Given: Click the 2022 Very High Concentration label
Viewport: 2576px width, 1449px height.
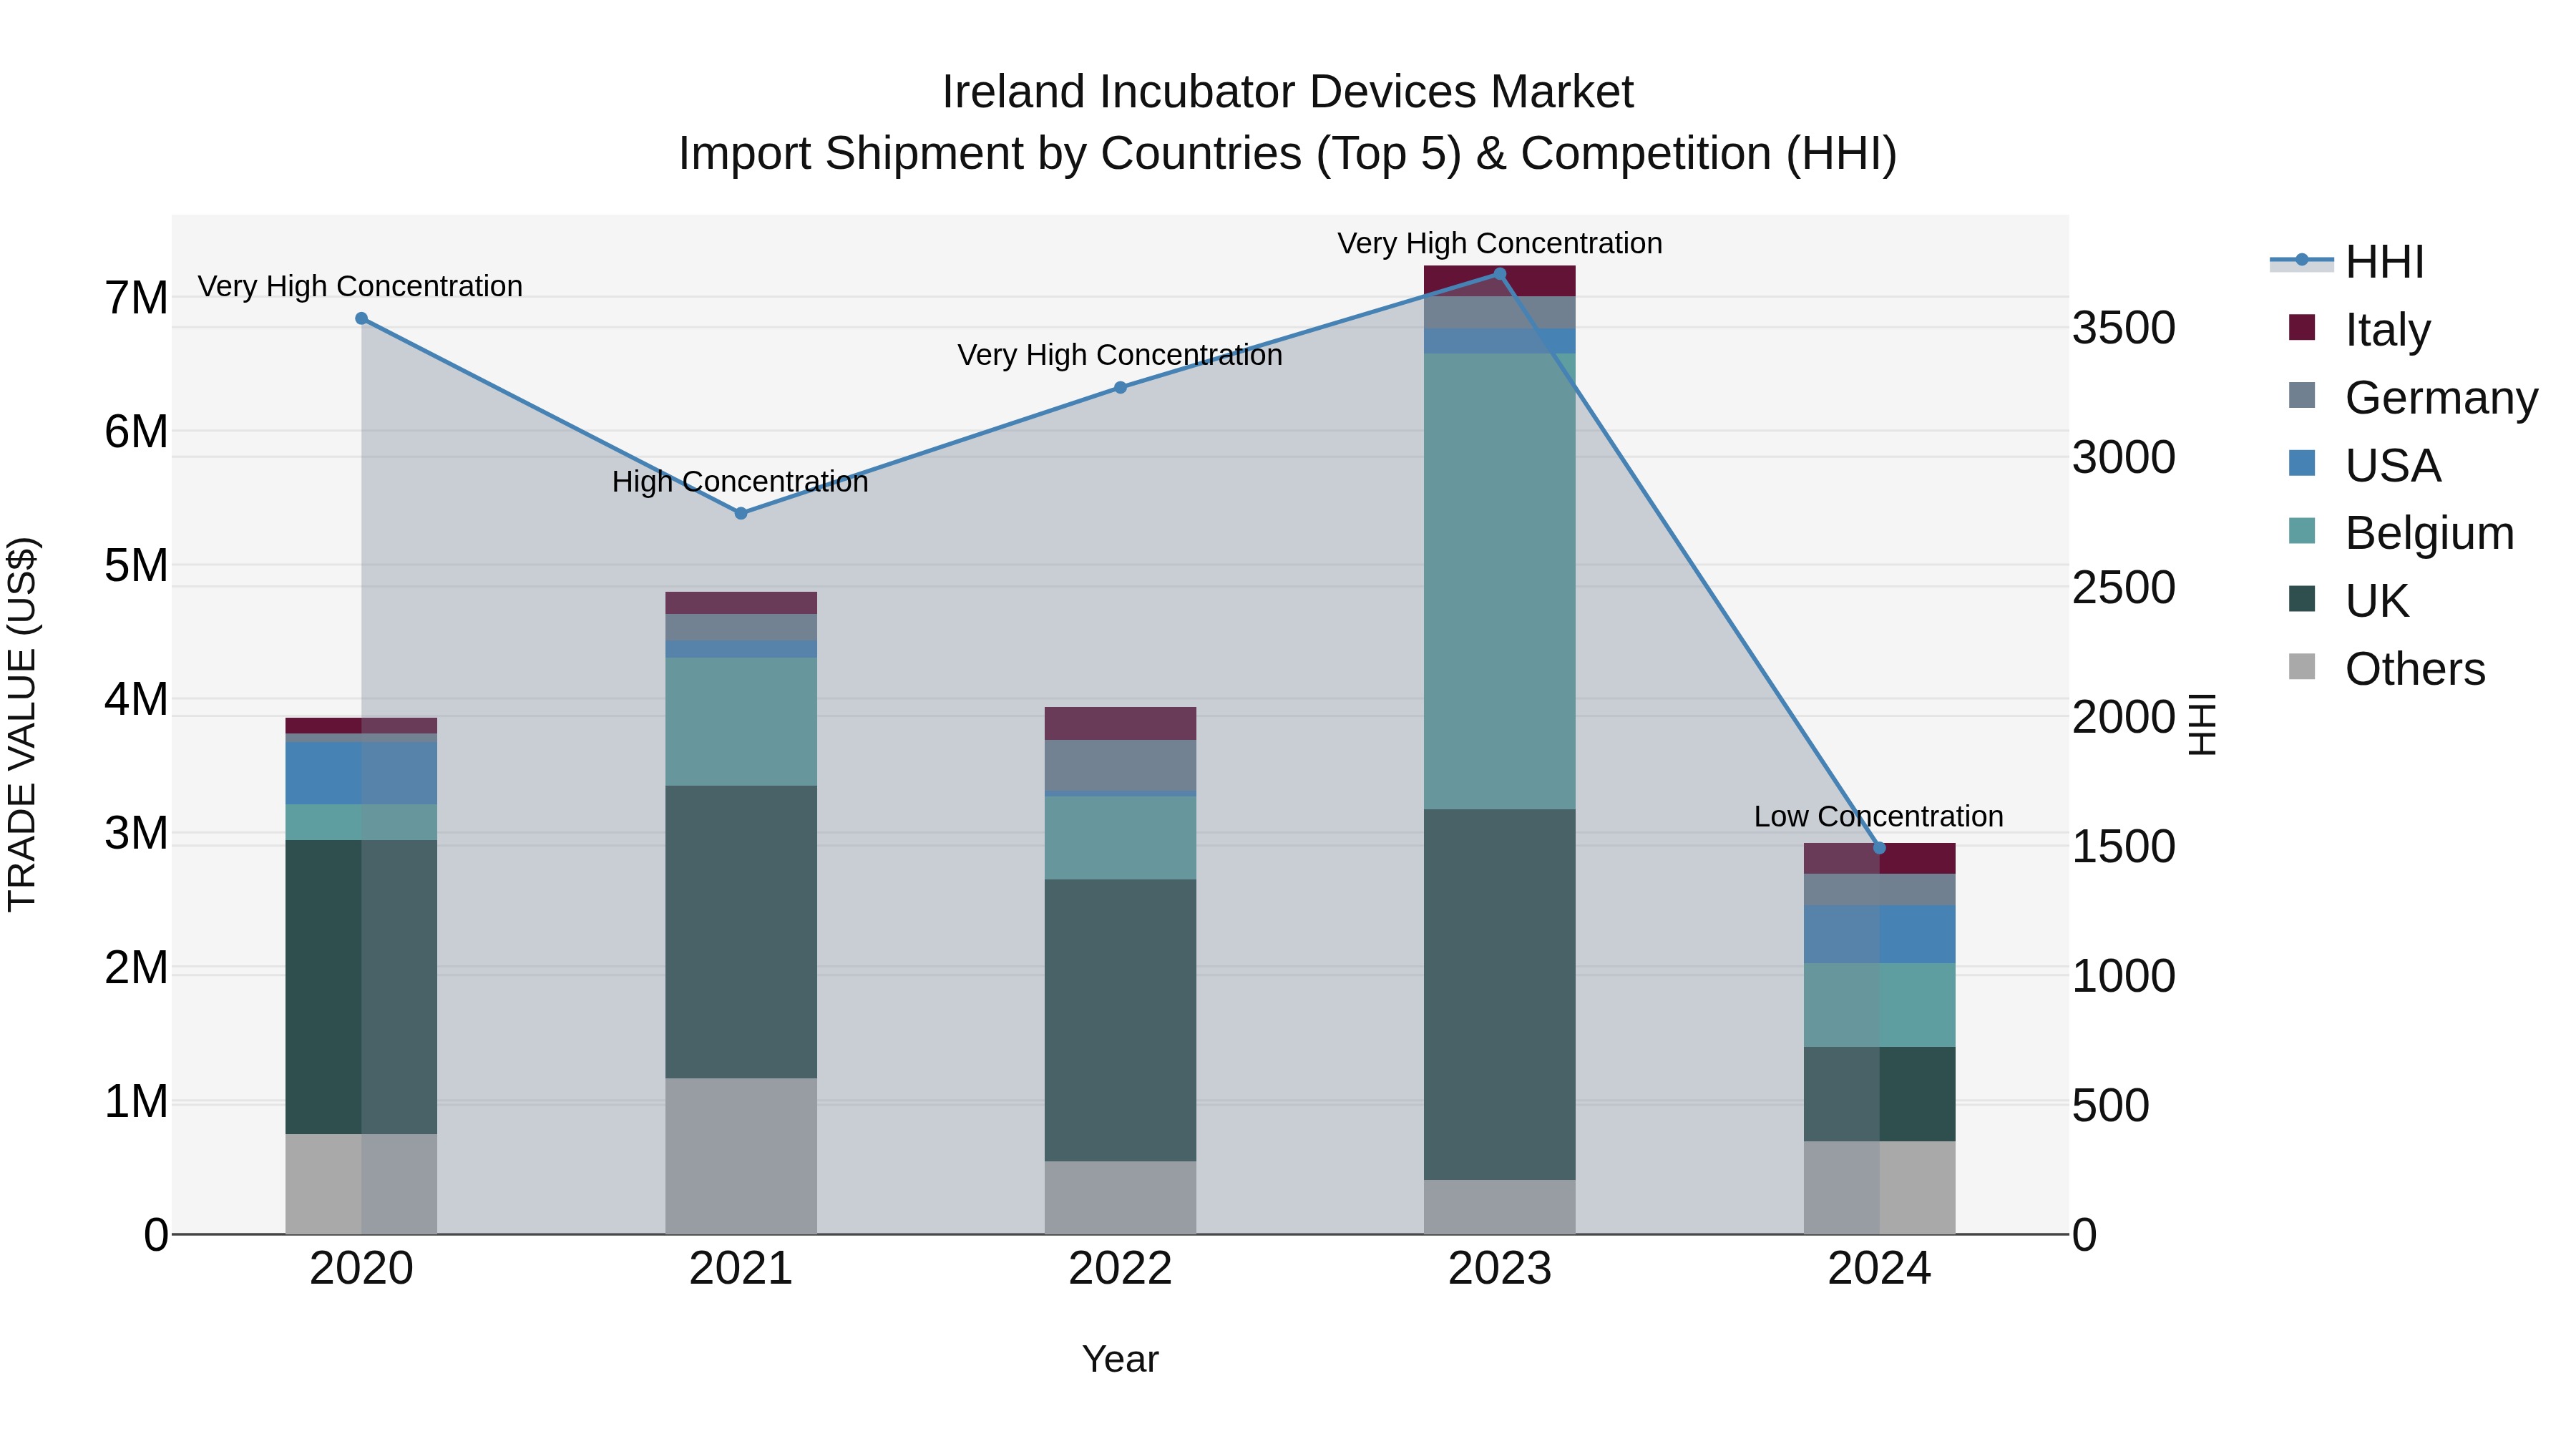Looking at the screenshot, I should pyautogui.click(x=1120, y=356).
